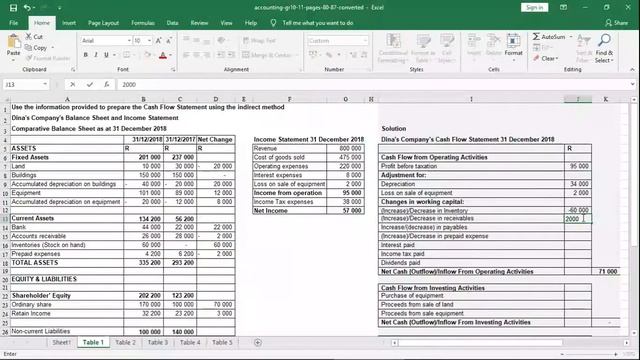Toggle Bold formatting

tap(85, 55)
